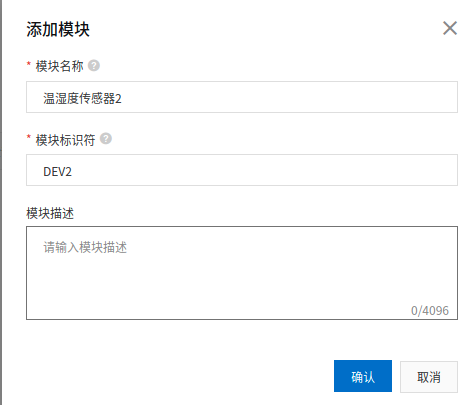
Task: Close the 添加模块 dialog with the X
Action: pos(450,28)
